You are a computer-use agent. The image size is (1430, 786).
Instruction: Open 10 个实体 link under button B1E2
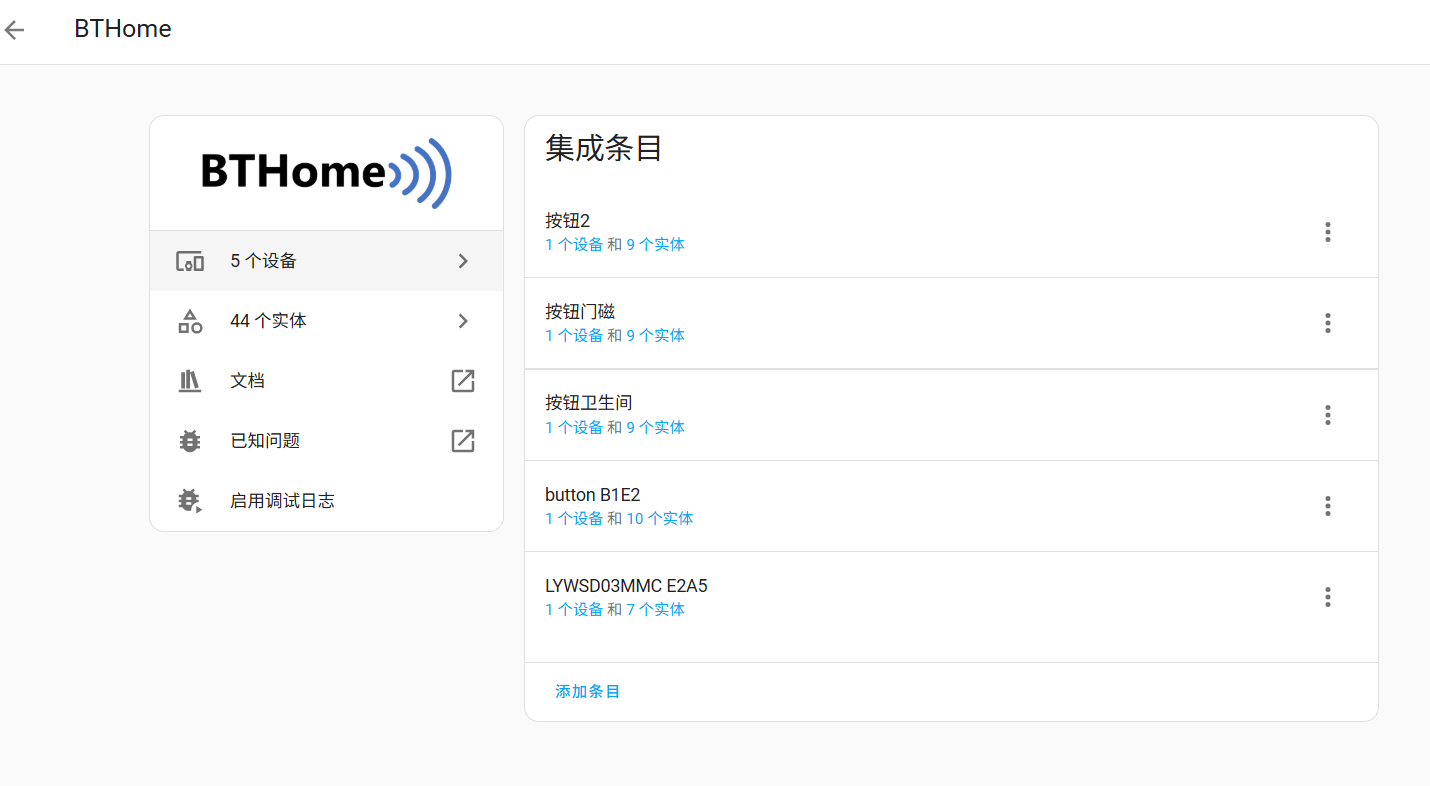click(660, 518)
